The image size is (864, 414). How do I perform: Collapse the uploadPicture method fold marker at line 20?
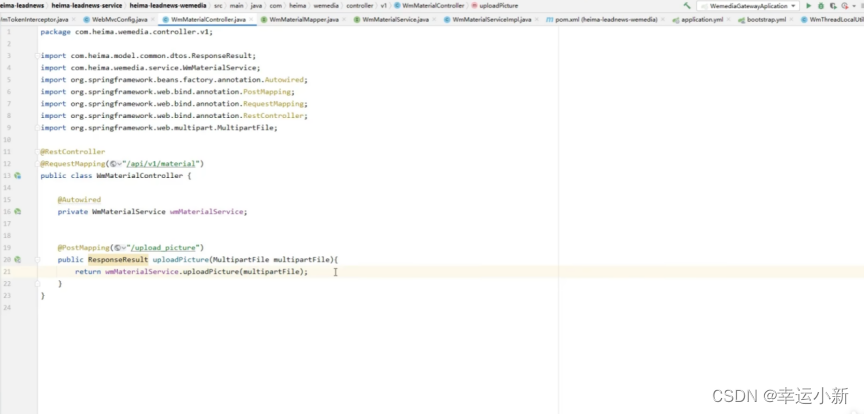pyautogui.click(x=37, y=259)
